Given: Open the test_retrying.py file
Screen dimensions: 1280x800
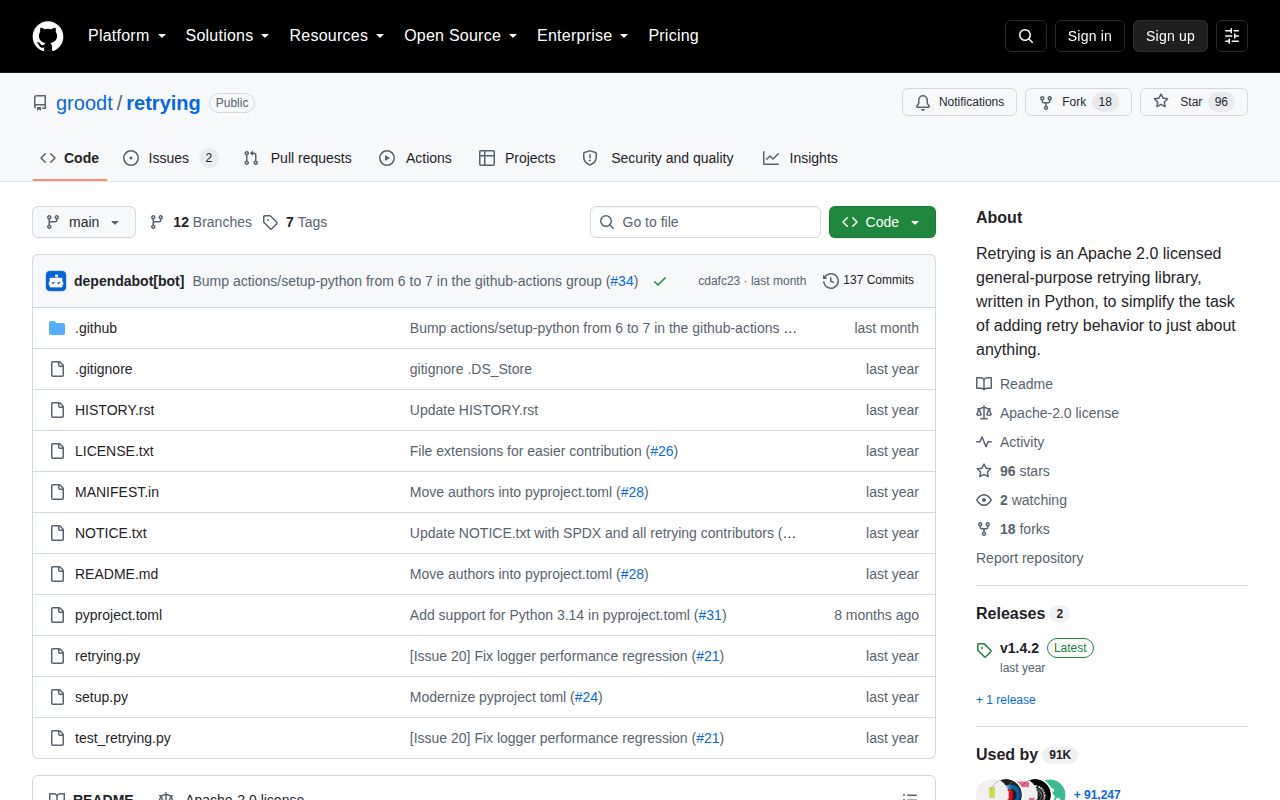Looking at the screenshot, I should click(x=123, y=738).
